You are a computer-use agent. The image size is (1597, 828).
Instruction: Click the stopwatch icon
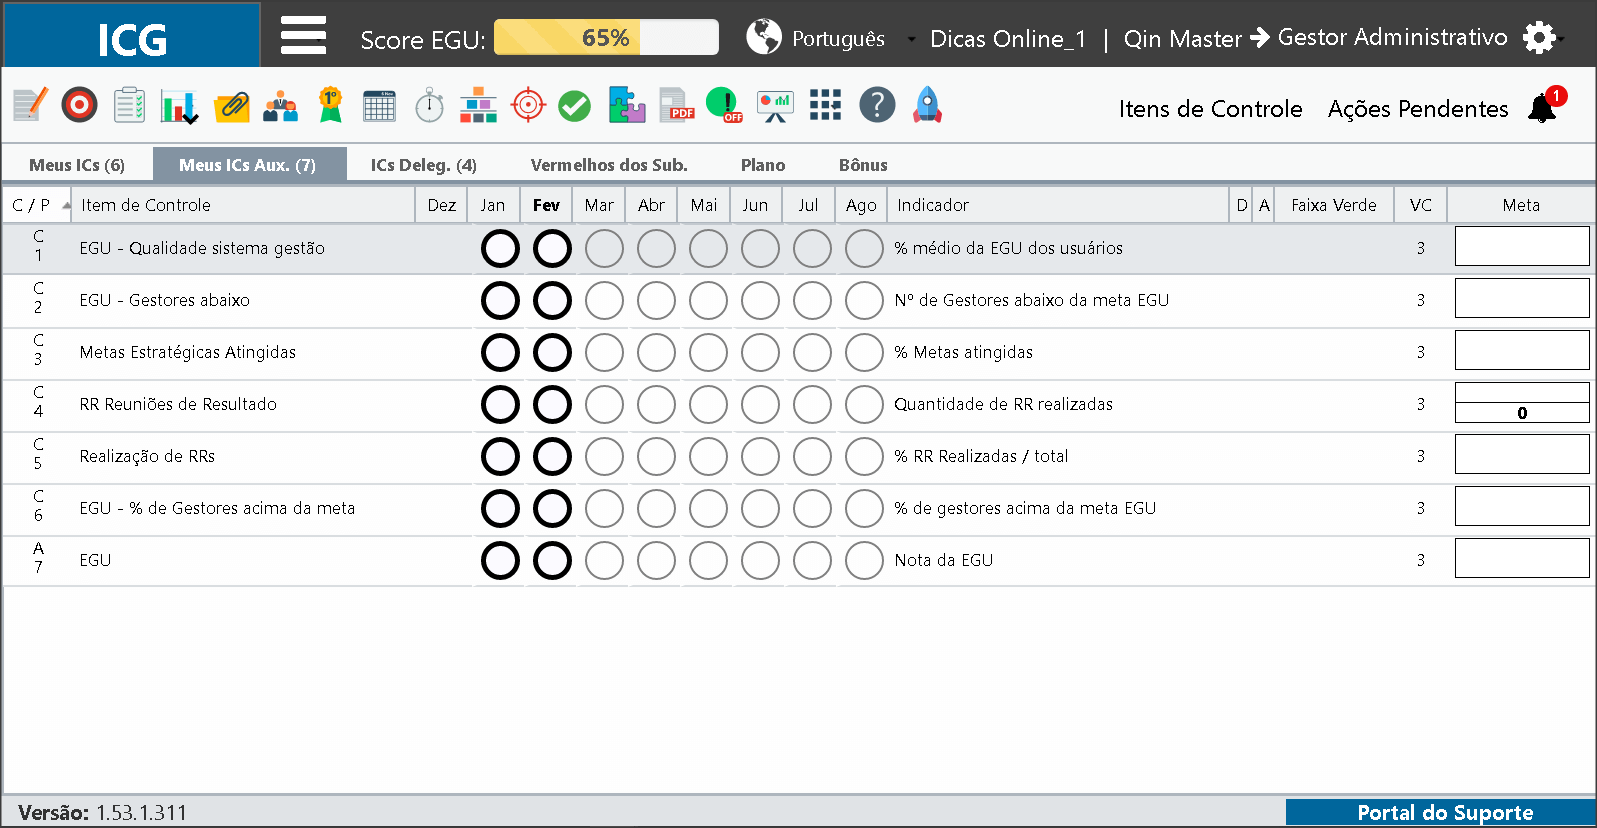[x=429, y=105]
